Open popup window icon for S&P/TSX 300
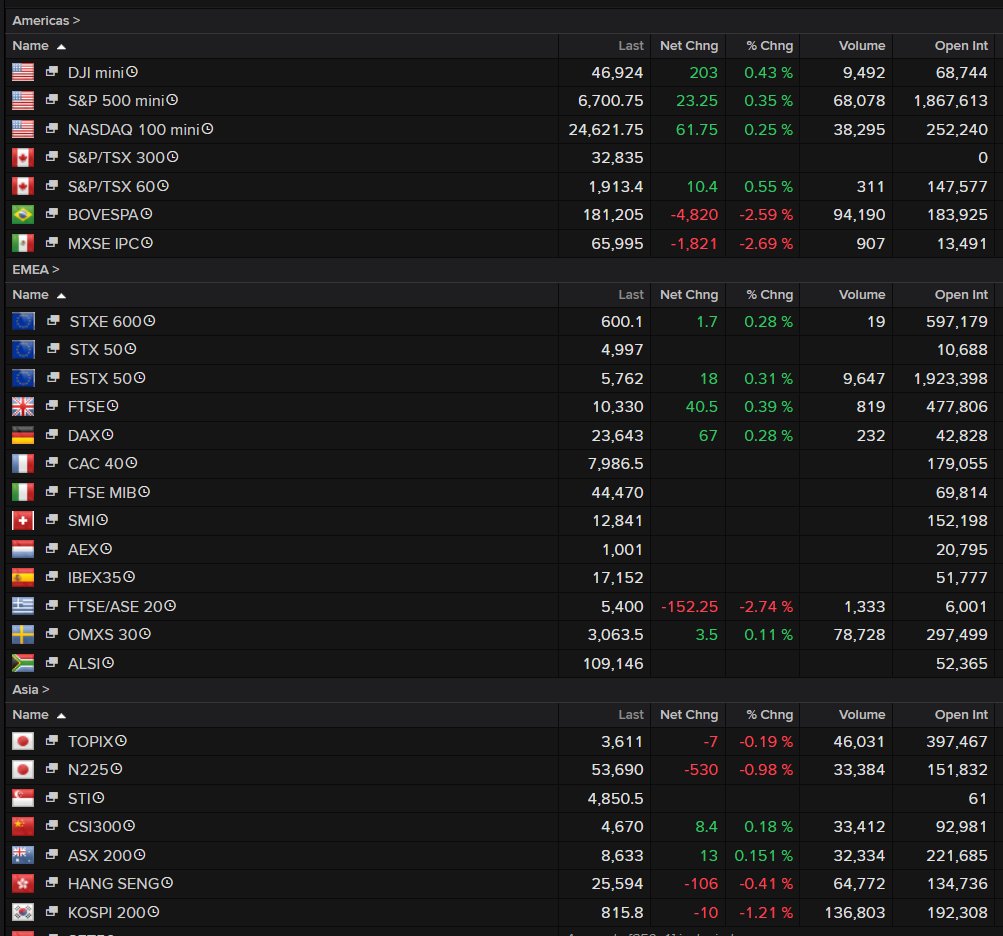 52,157
